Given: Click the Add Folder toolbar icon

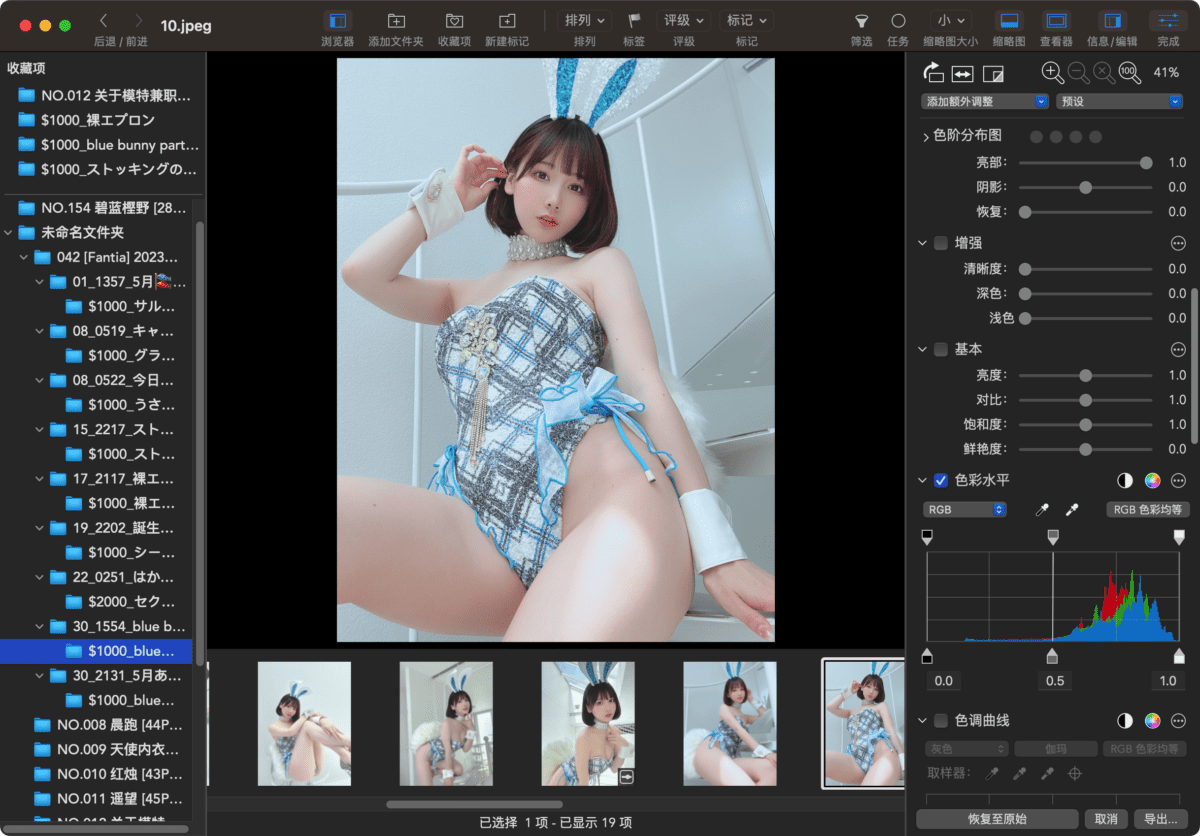Looking at the screenshot, I should coord(396,21).
